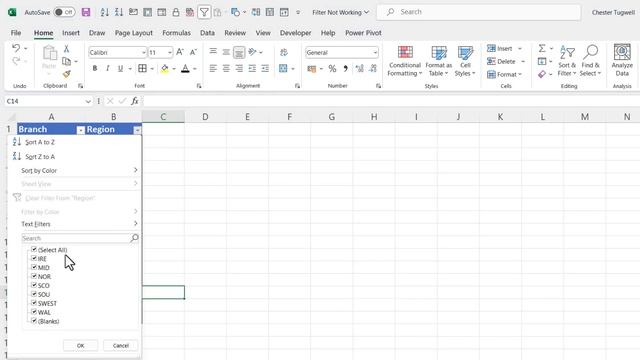The image size is (640, 360).
Task: Open Analyze Data
Action: 622,60
